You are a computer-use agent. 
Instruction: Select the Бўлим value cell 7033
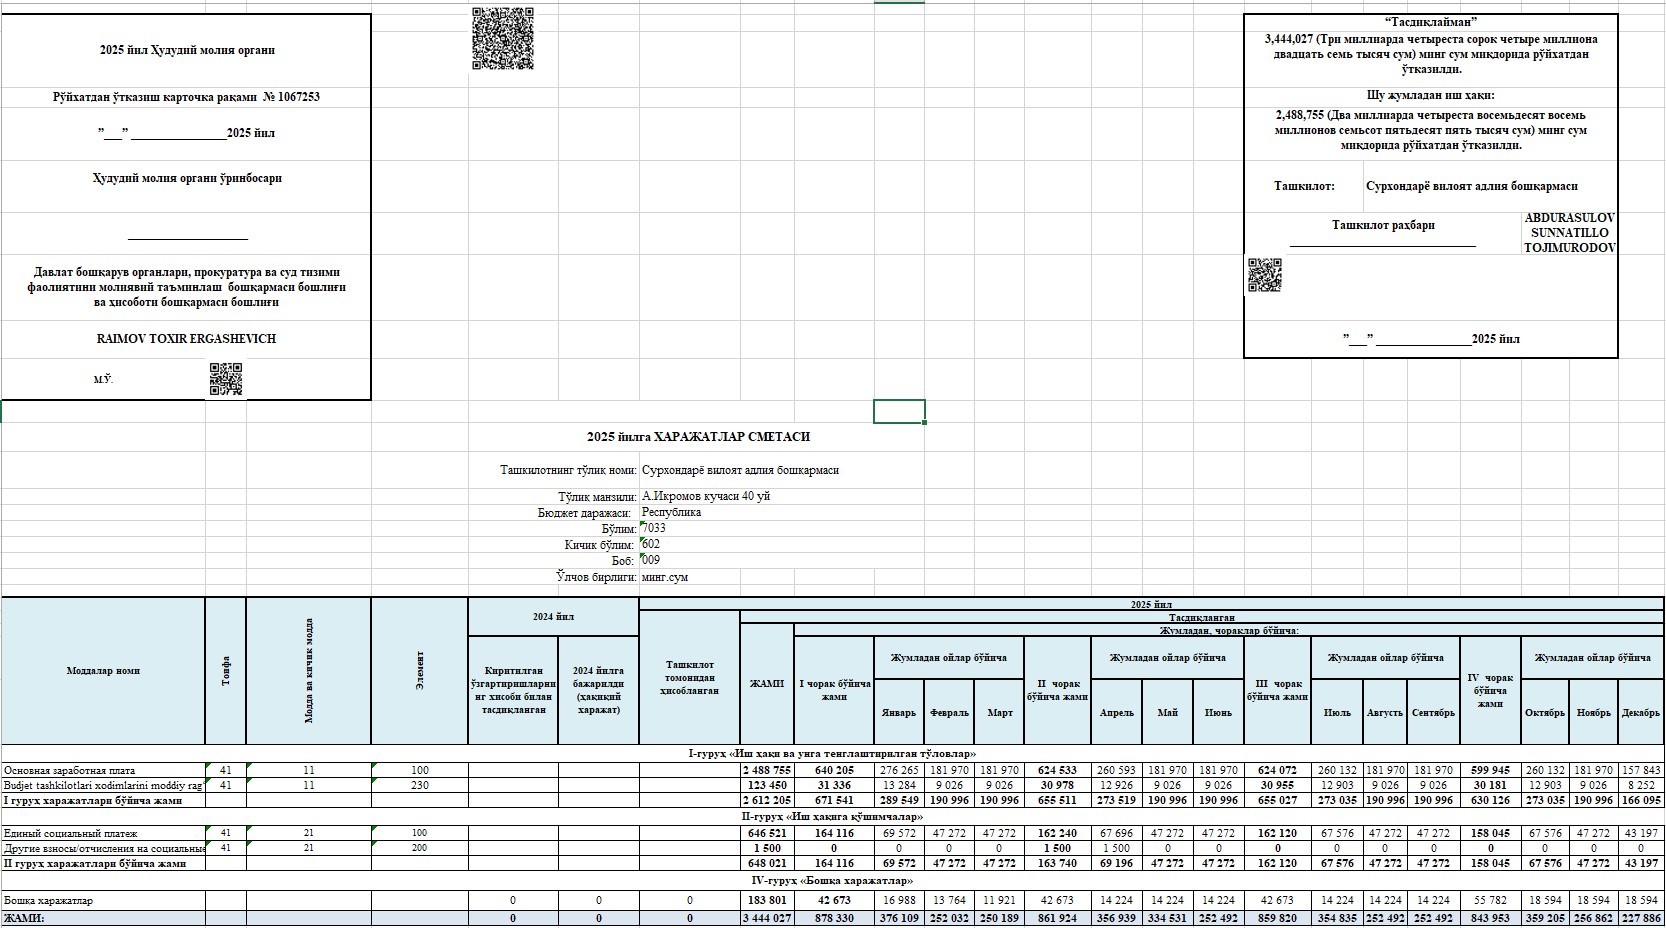tap(654, 528)
